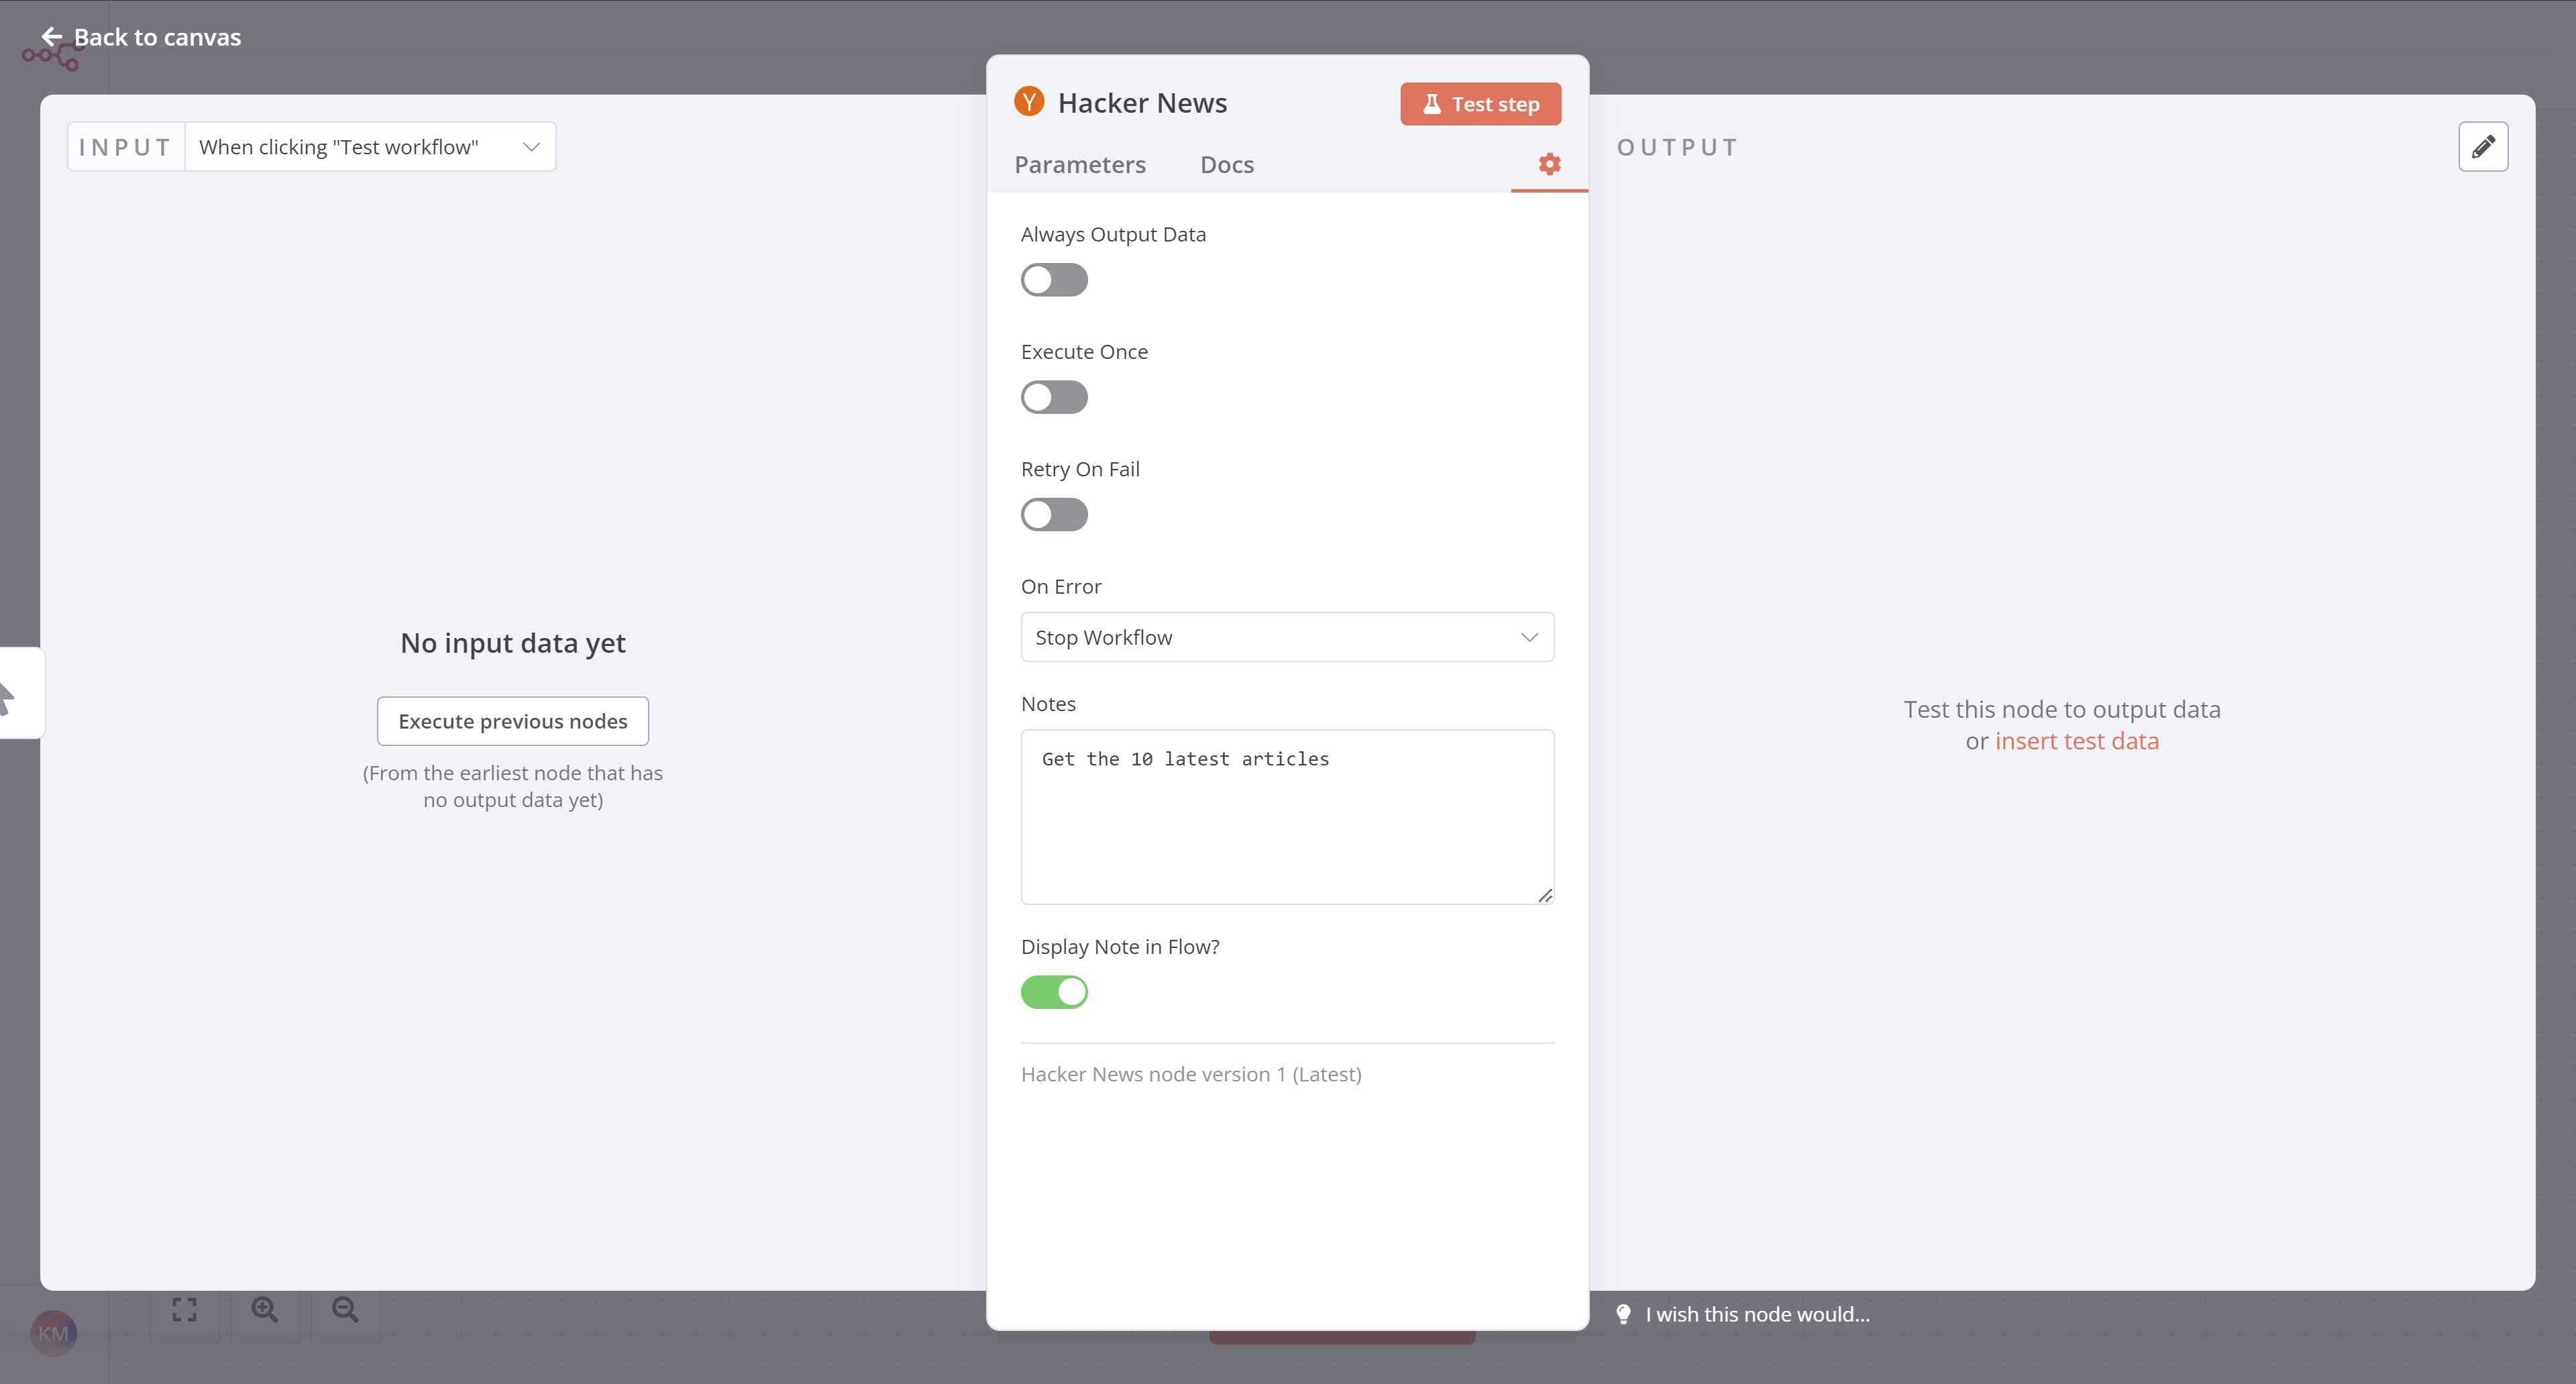This screenshot has height=1384, width=2576.
Task: Open the input source dropdown
Action: tap(369, 146)
